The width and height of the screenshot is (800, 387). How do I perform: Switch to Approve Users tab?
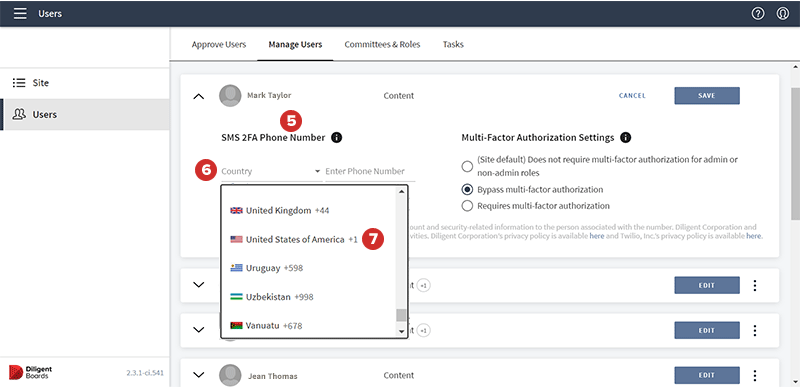point(219,44)
